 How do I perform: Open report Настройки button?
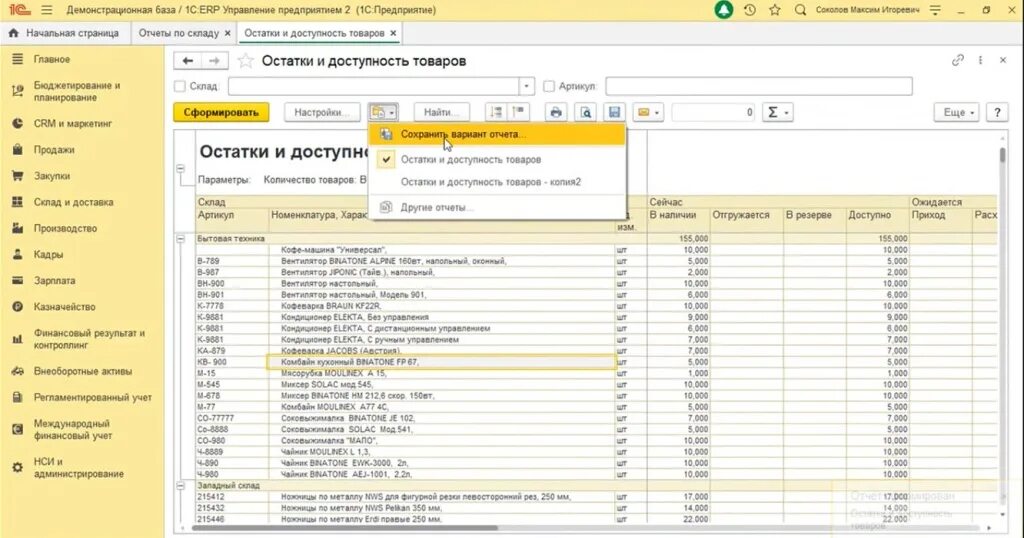coord(321,112)
